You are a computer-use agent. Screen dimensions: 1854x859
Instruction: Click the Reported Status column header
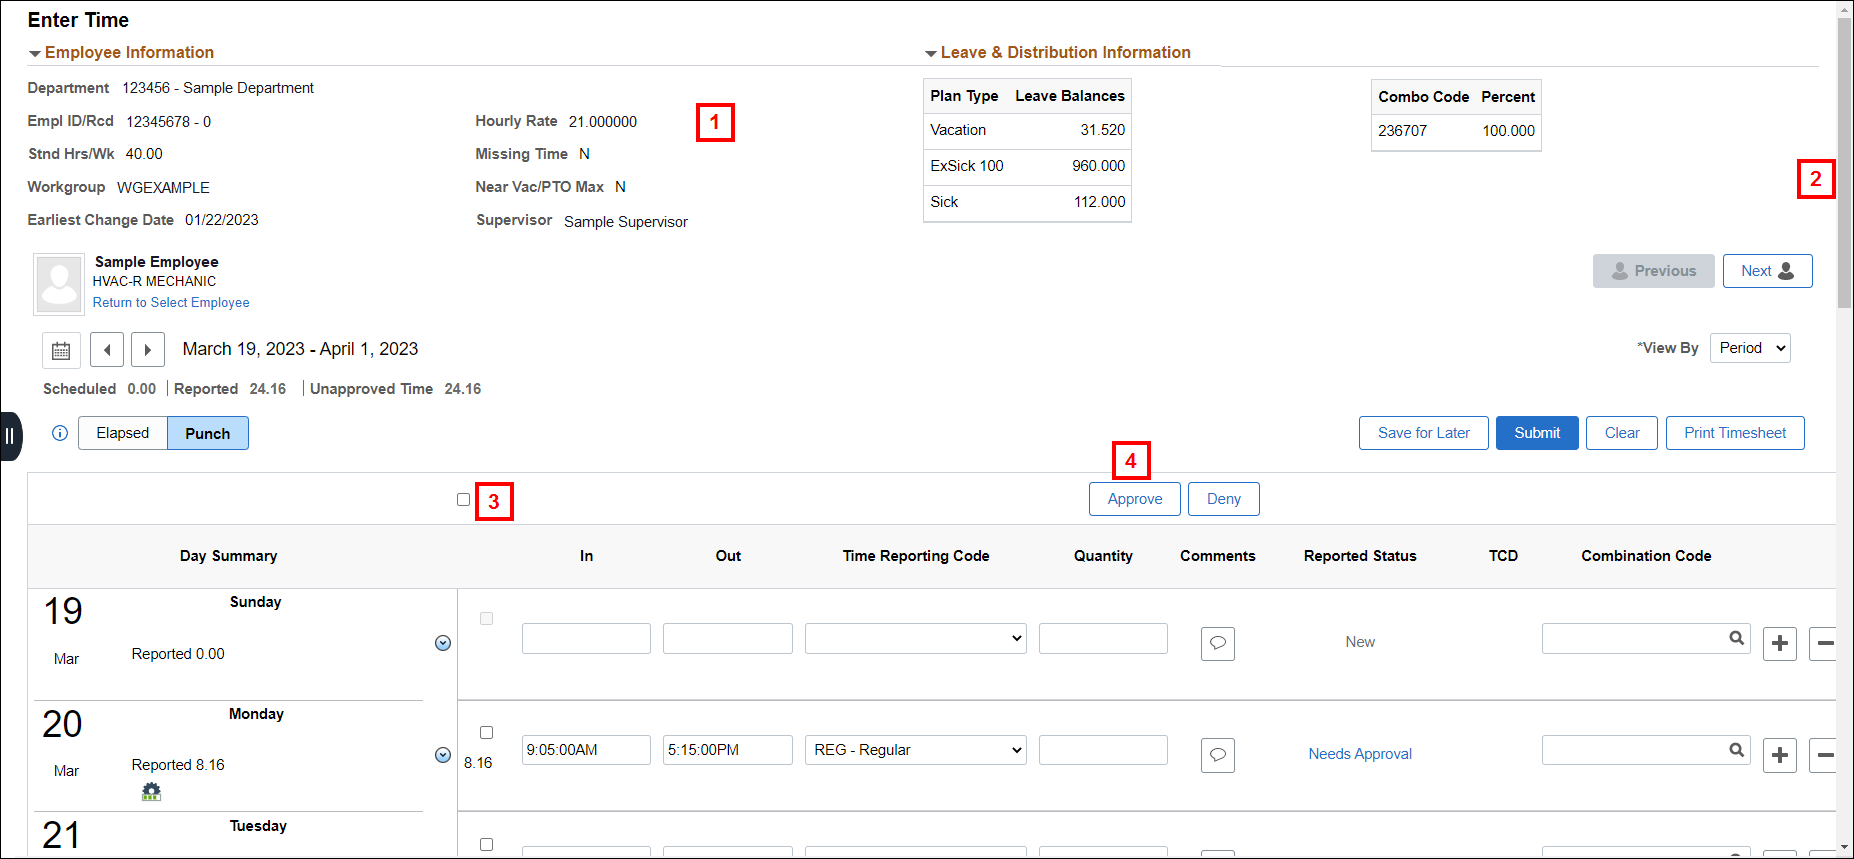(x=1360, y=556)
